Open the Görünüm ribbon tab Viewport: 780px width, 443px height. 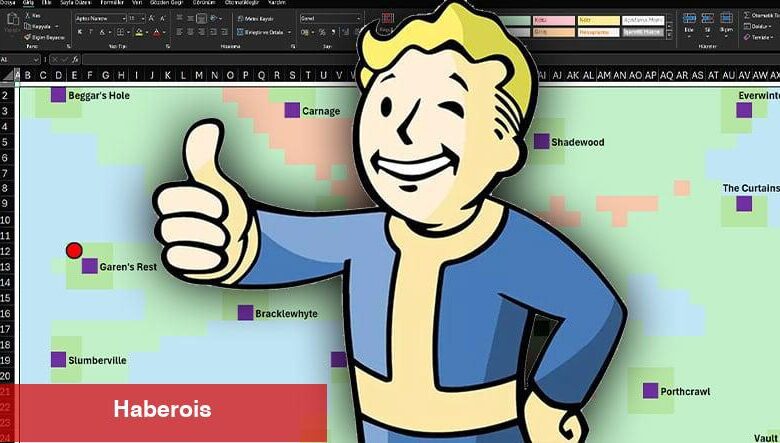point(204,2)
